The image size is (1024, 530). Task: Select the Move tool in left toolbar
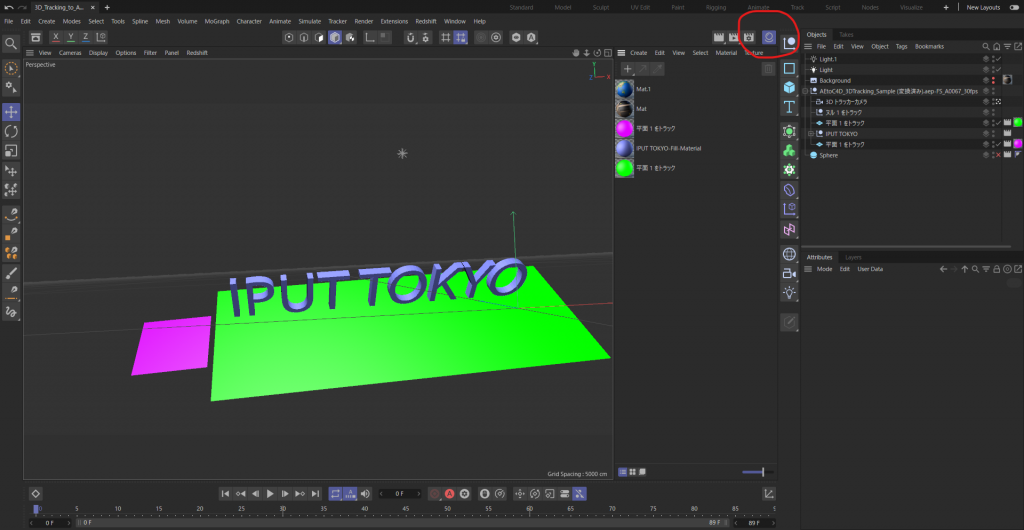pyautogui.click(x=11, y=112)
